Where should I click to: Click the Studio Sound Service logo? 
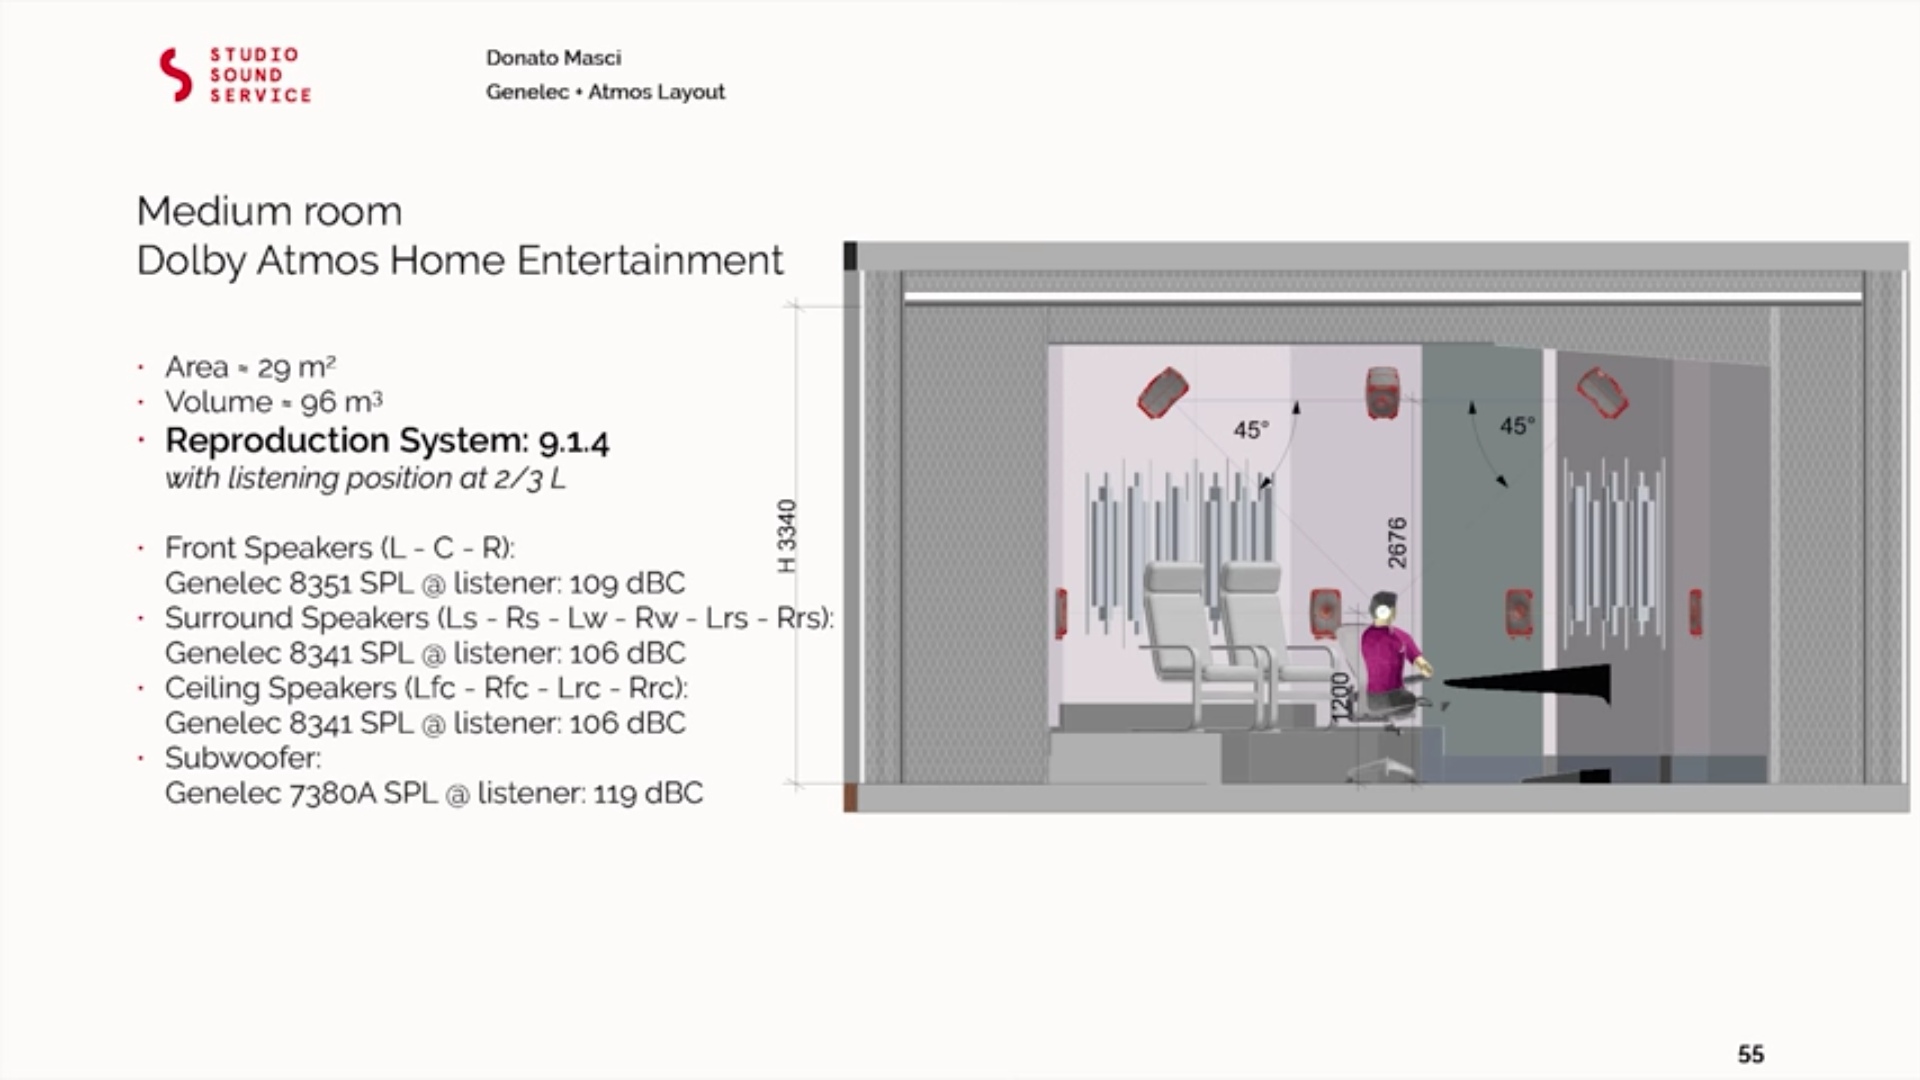click(x=235, y=75)
